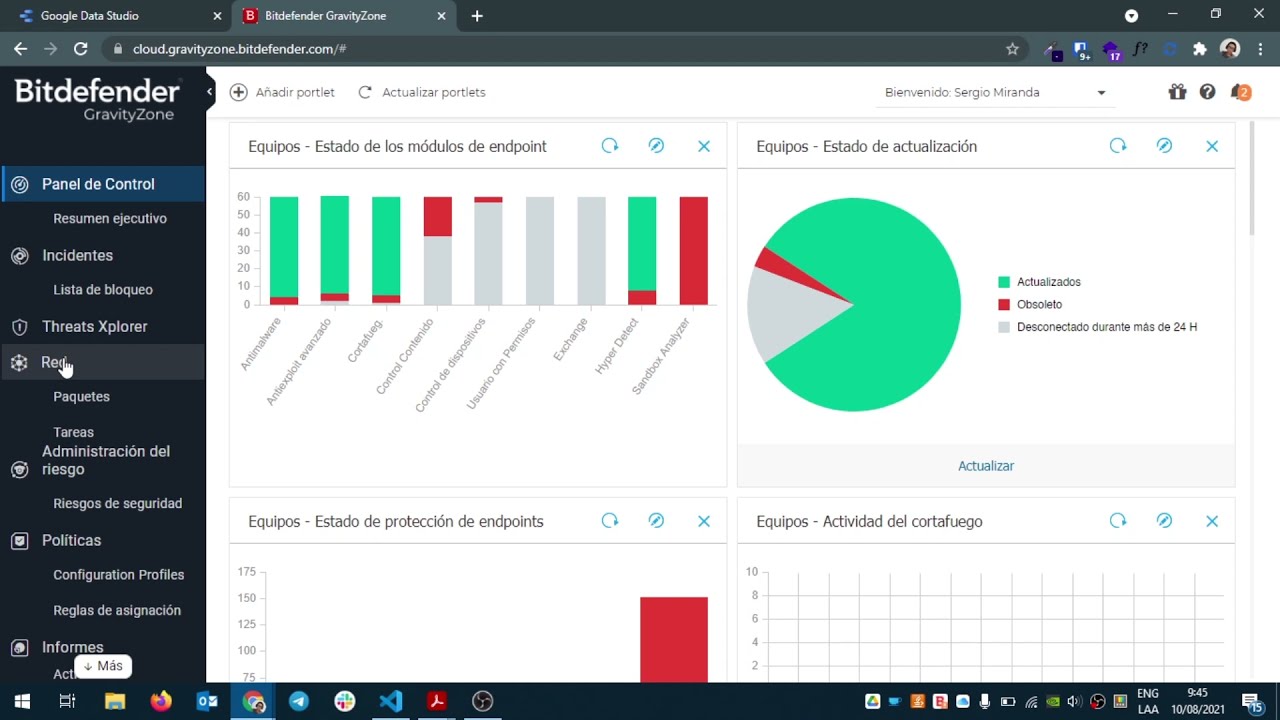Collapse the sidebar with the arrow handle
Image resolution: width=1280 pixels, height=720 pixels.
tap(210, 92)
